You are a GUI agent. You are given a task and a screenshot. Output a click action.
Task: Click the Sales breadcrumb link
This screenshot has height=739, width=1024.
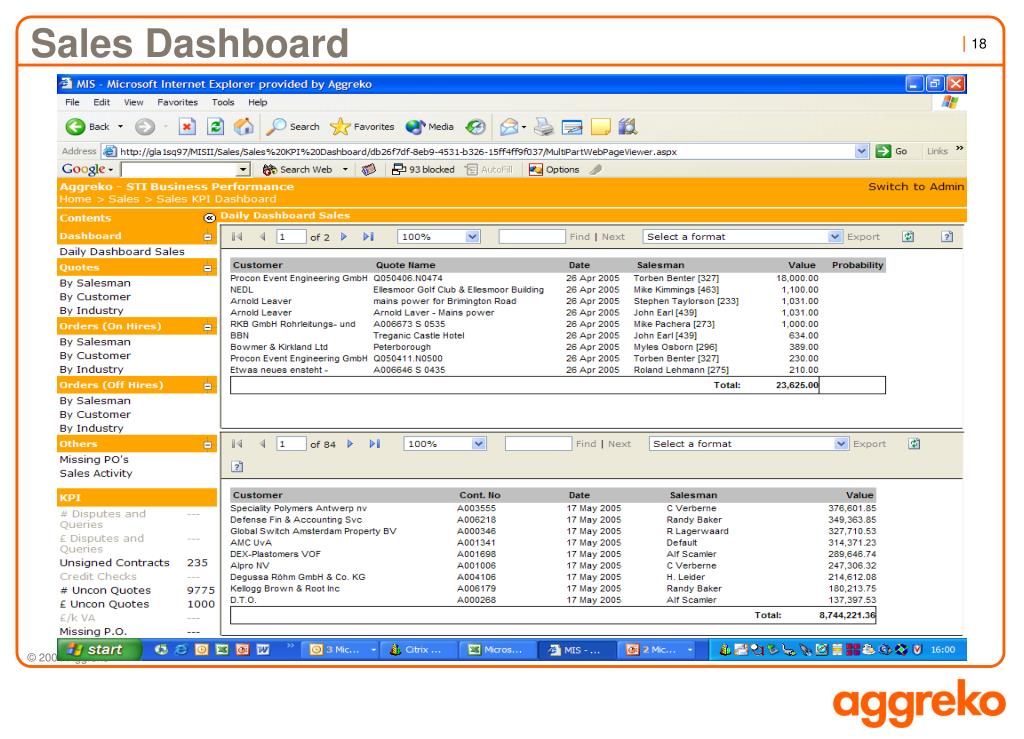pyautogui.click(x=123, y=199)
